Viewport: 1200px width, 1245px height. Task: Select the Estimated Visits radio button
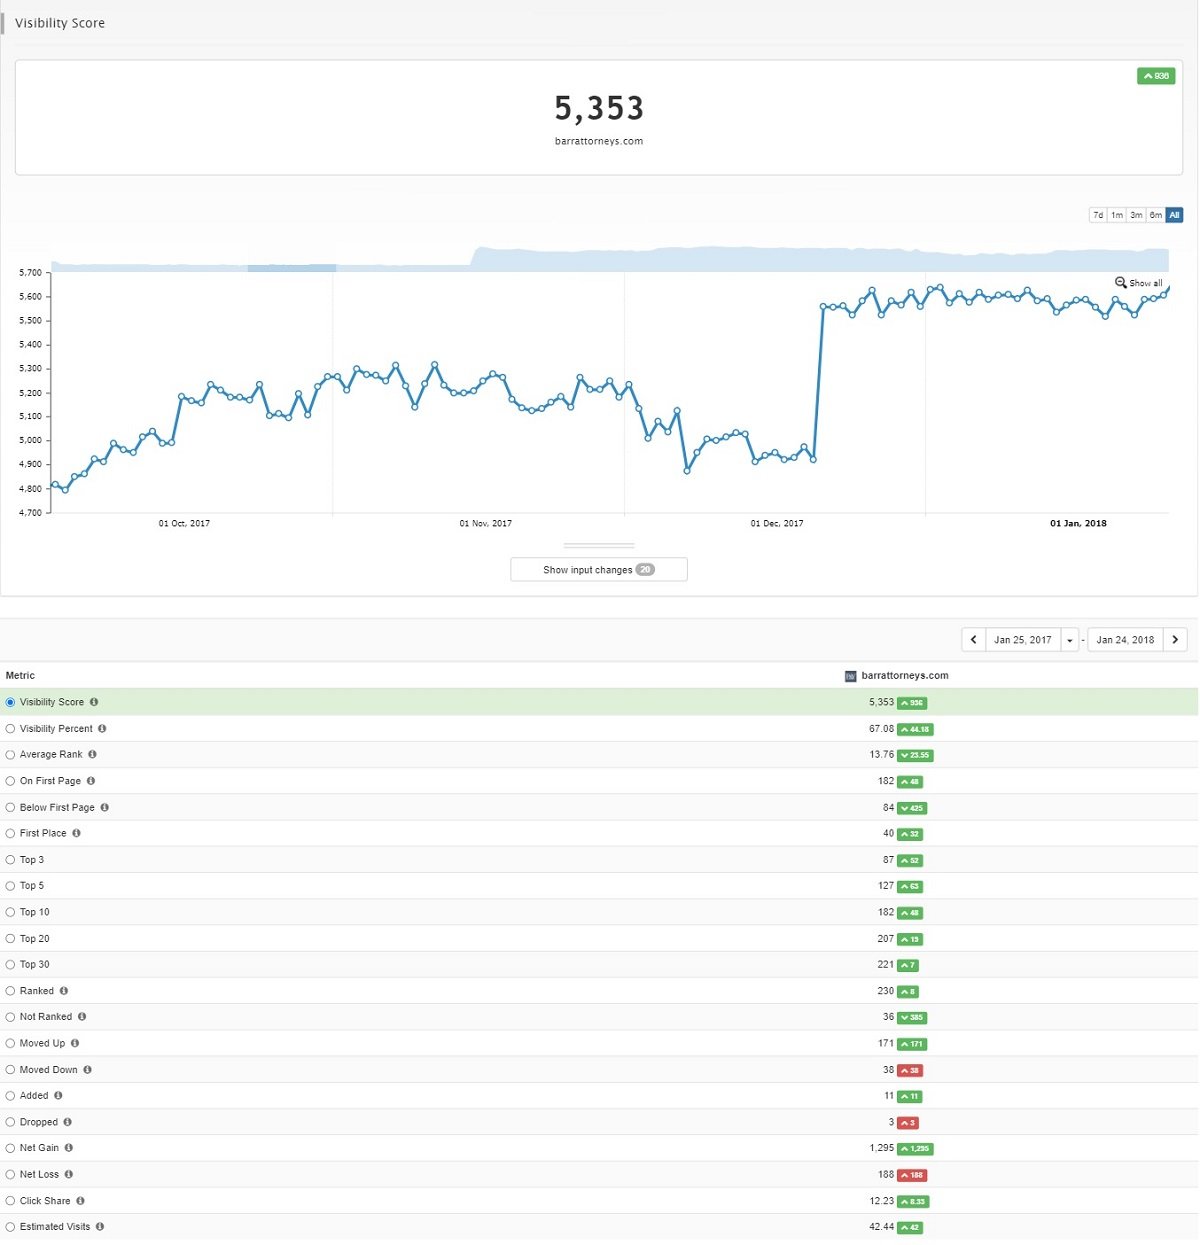(x=10, y=1227)
